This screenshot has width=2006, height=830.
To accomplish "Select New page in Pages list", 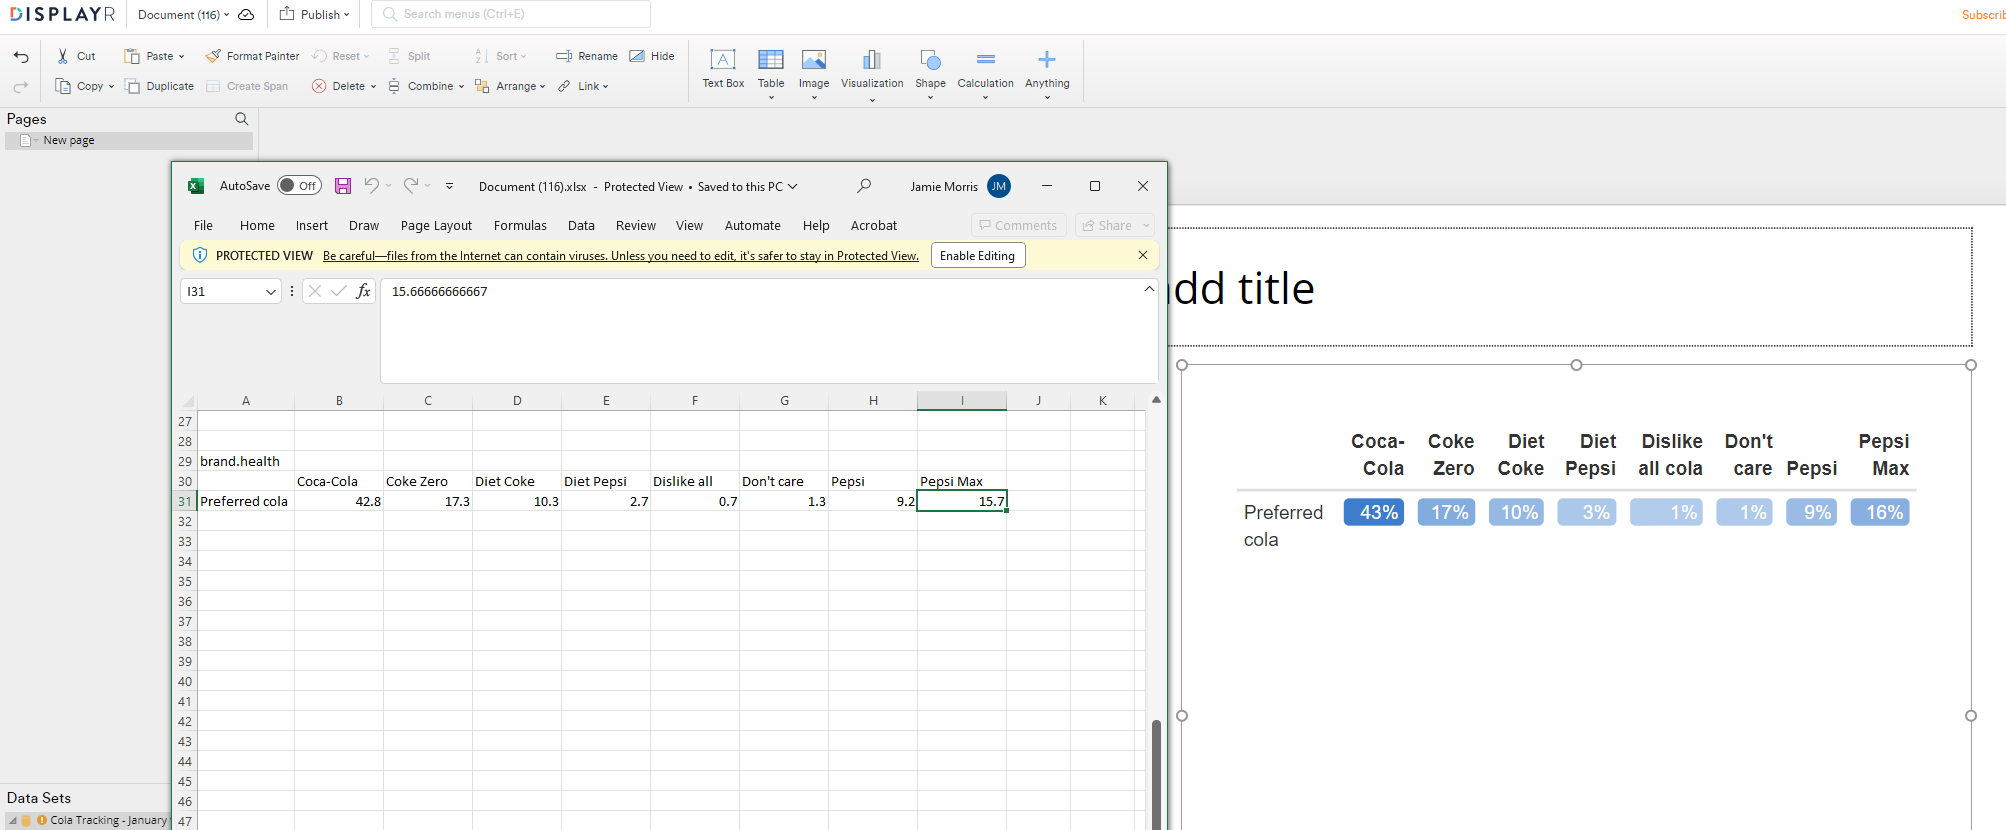I will pos(129,141).
